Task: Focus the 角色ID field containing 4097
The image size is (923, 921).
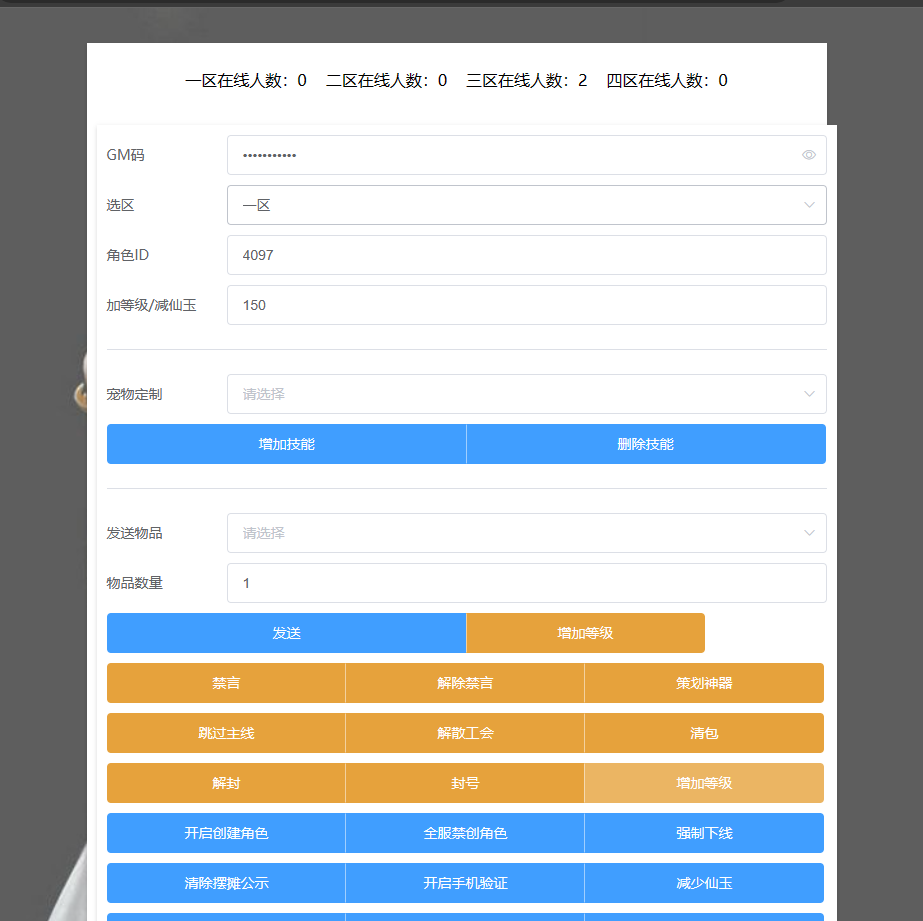Action: pos(526,255)
